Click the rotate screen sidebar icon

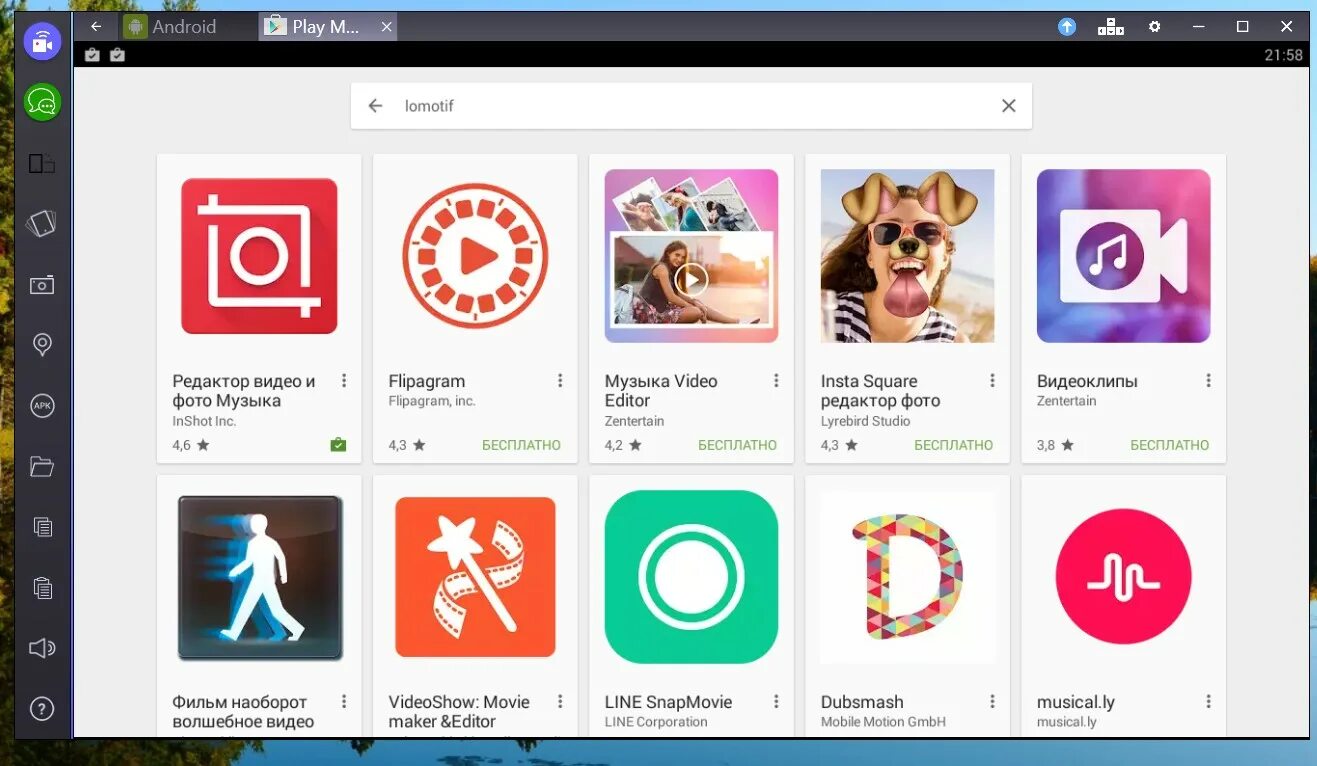(x=42, y=224)
